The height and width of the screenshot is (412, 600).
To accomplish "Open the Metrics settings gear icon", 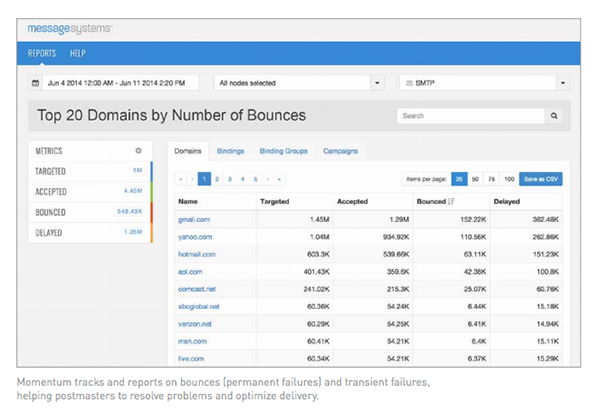I will pyautogui.click(x=139, y=151).
